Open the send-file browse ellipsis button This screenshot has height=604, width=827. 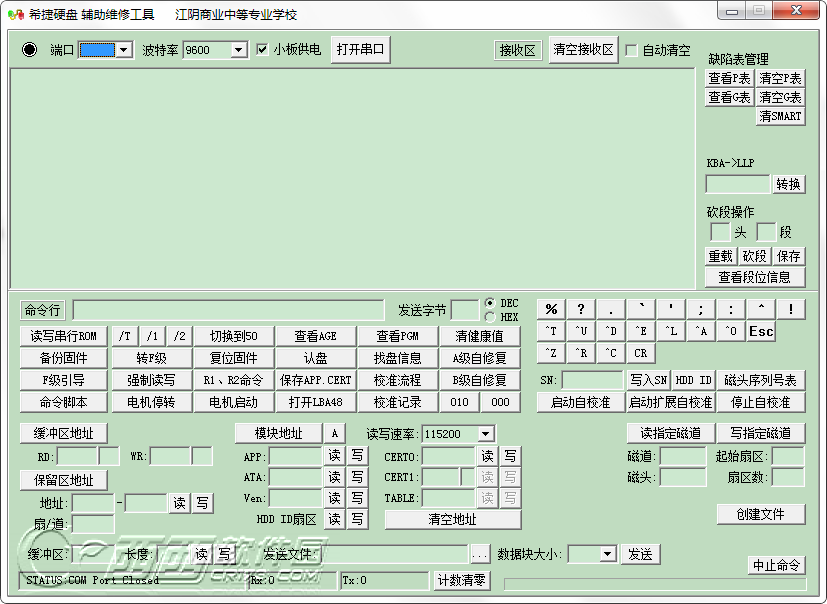click(479, 555)
